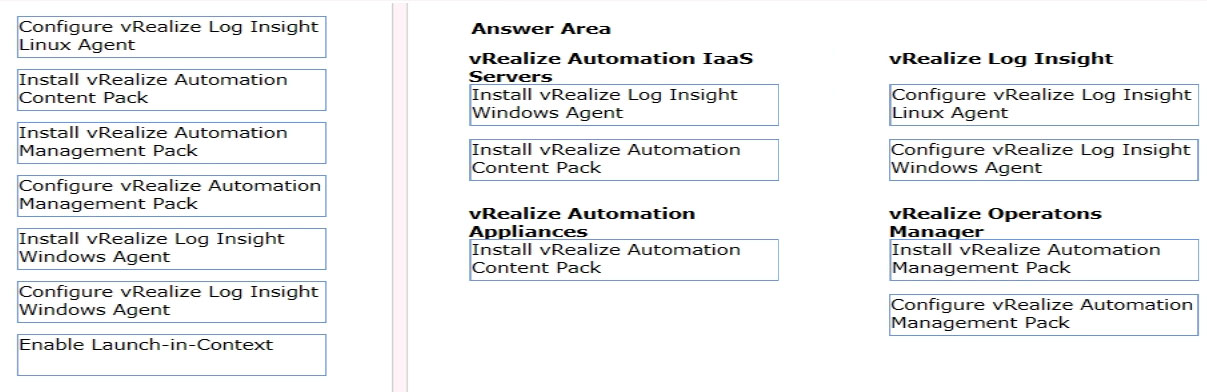Select Install Log Insight Windows Agent source item

coord(172,249)
